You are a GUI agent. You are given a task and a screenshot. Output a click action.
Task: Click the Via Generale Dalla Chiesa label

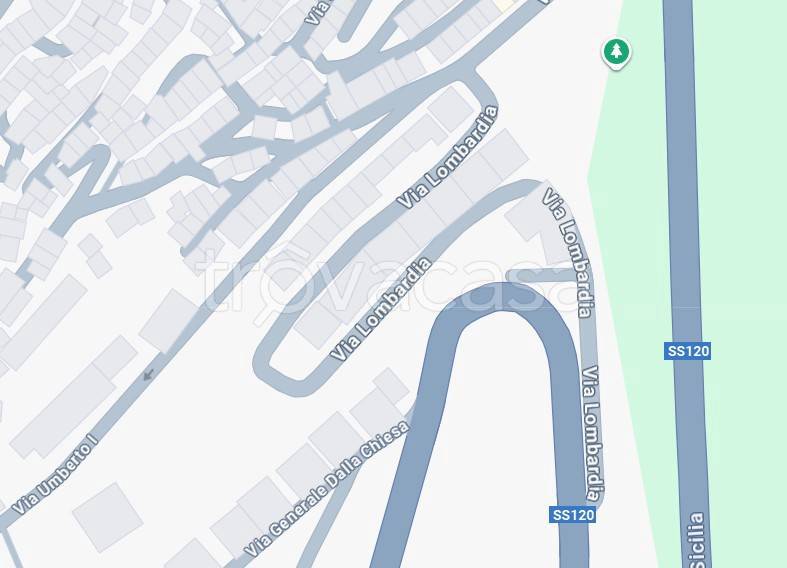[x=327, y=488]
